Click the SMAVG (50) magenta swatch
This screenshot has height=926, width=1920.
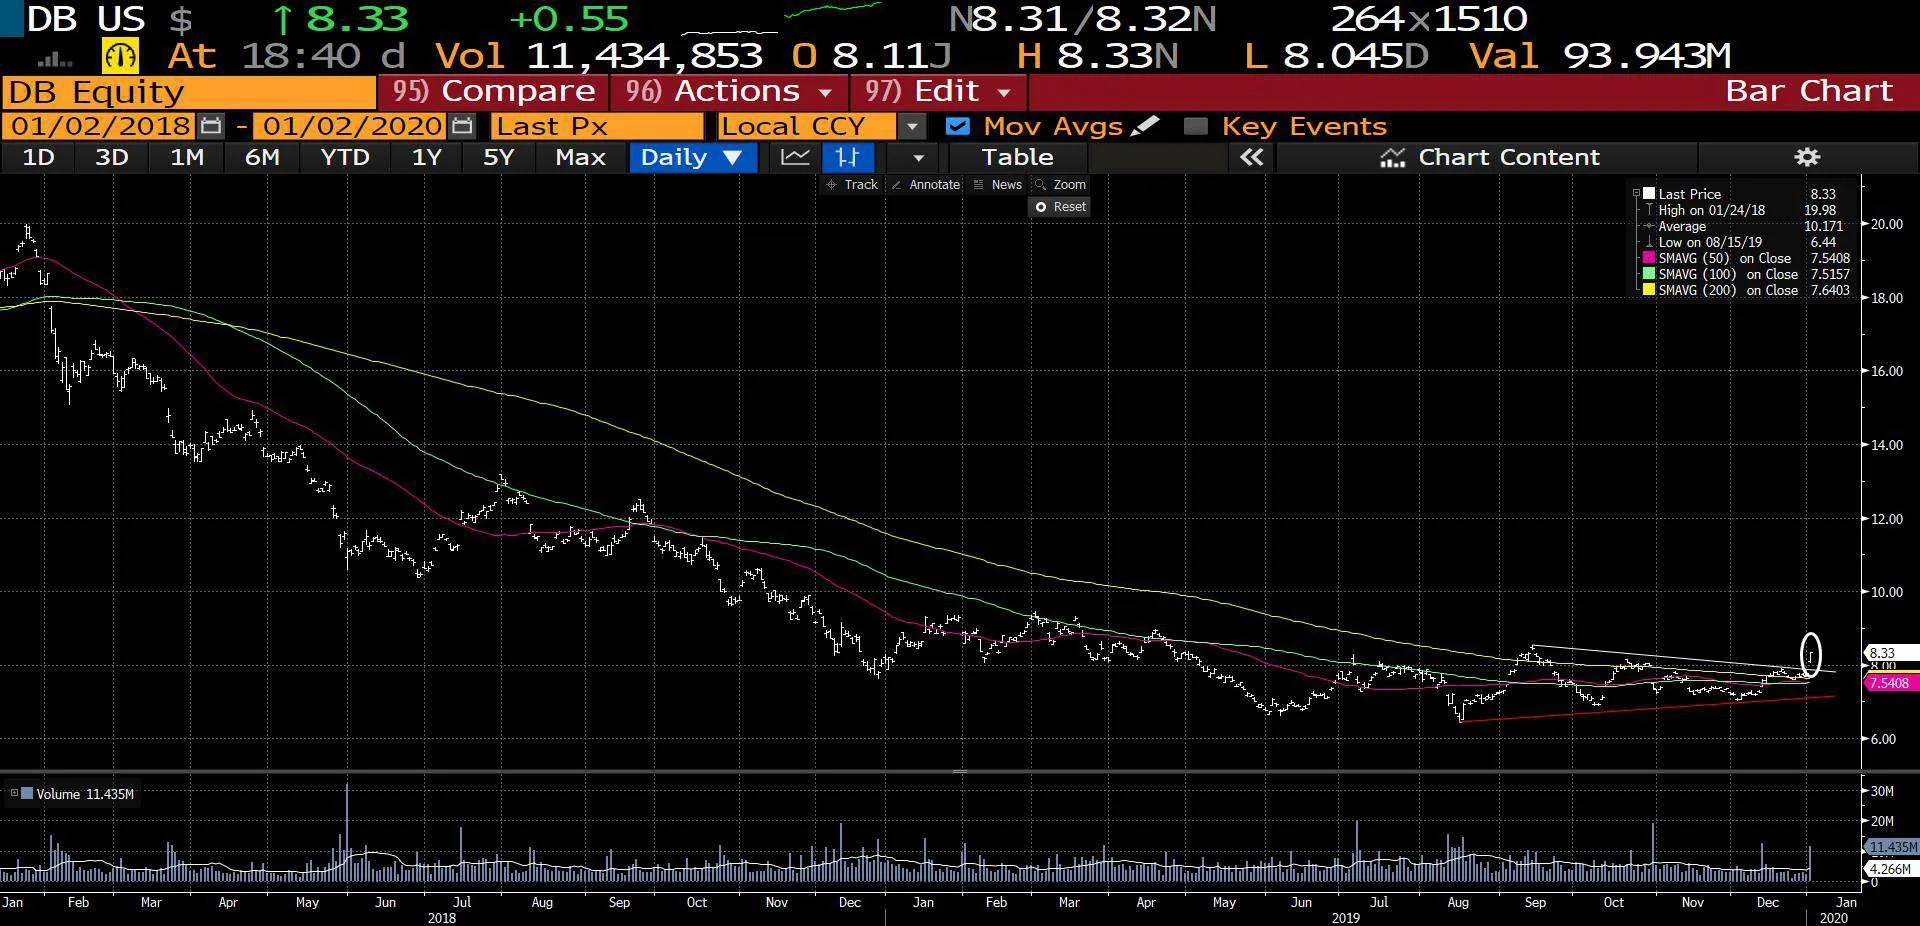click(x=1649, y=258)
